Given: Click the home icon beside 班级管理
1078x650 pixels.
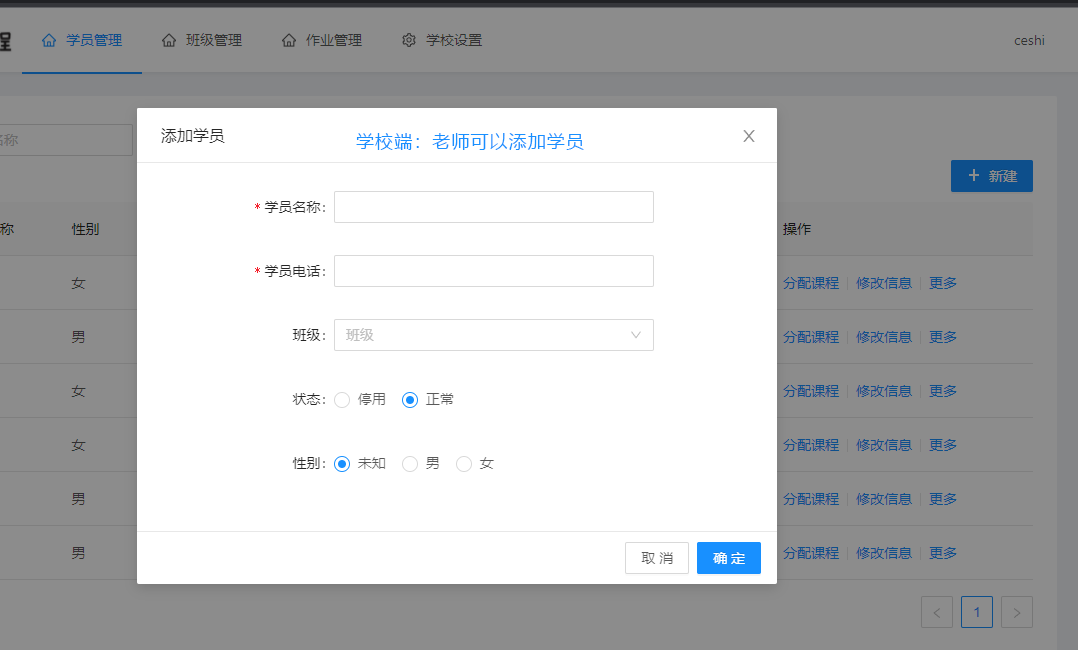Looking at the screenshot, I should pos(168,41).
